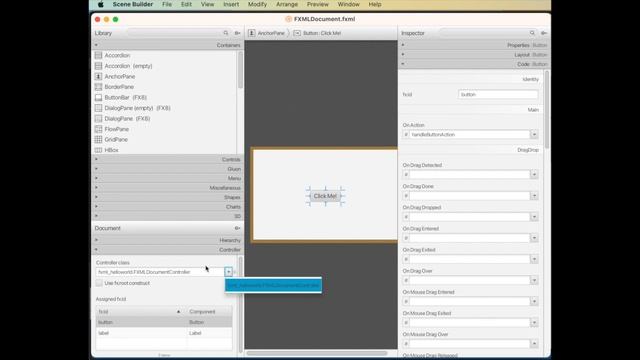Viewport: 640px width, 360px height.
Task: Open the On Drag Entered dropdown
Action: pos(534,238)
